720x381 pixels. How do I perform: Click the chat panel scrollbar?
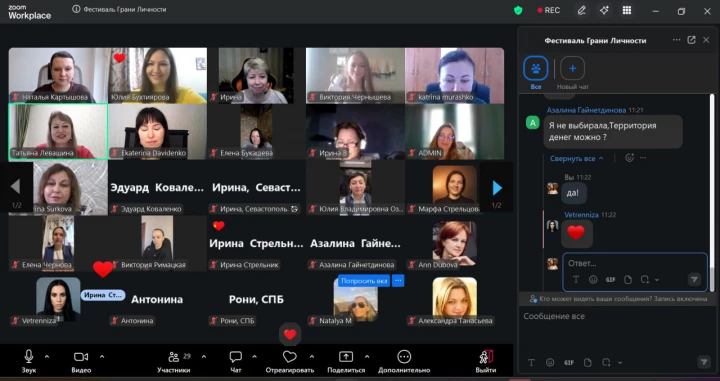[712, 193]
